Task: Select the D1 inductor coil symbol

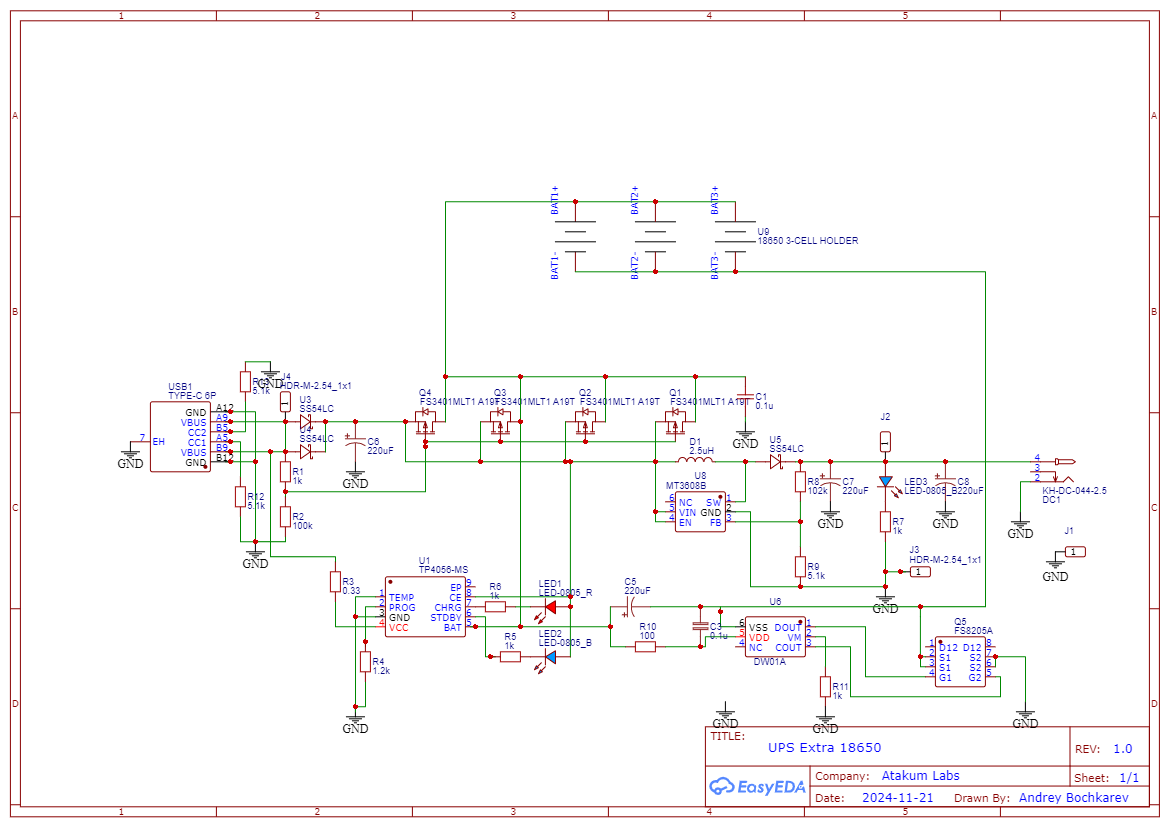Action: click(x=695, y=459)
